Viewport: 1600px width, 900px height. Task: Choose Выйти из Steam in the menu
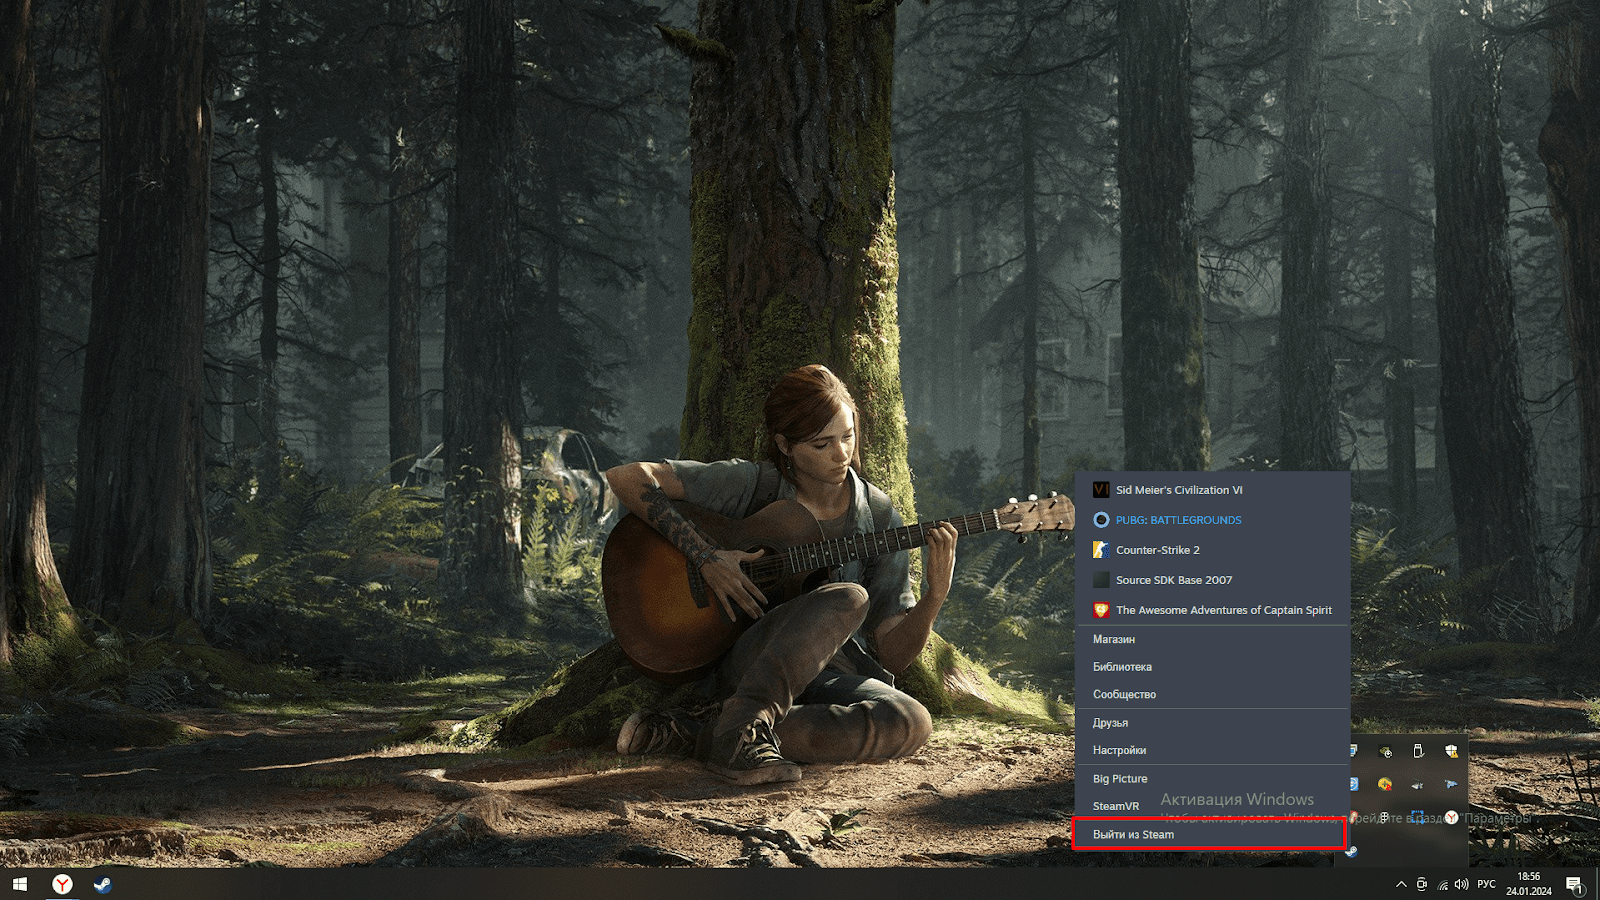tap(1212, 834)
